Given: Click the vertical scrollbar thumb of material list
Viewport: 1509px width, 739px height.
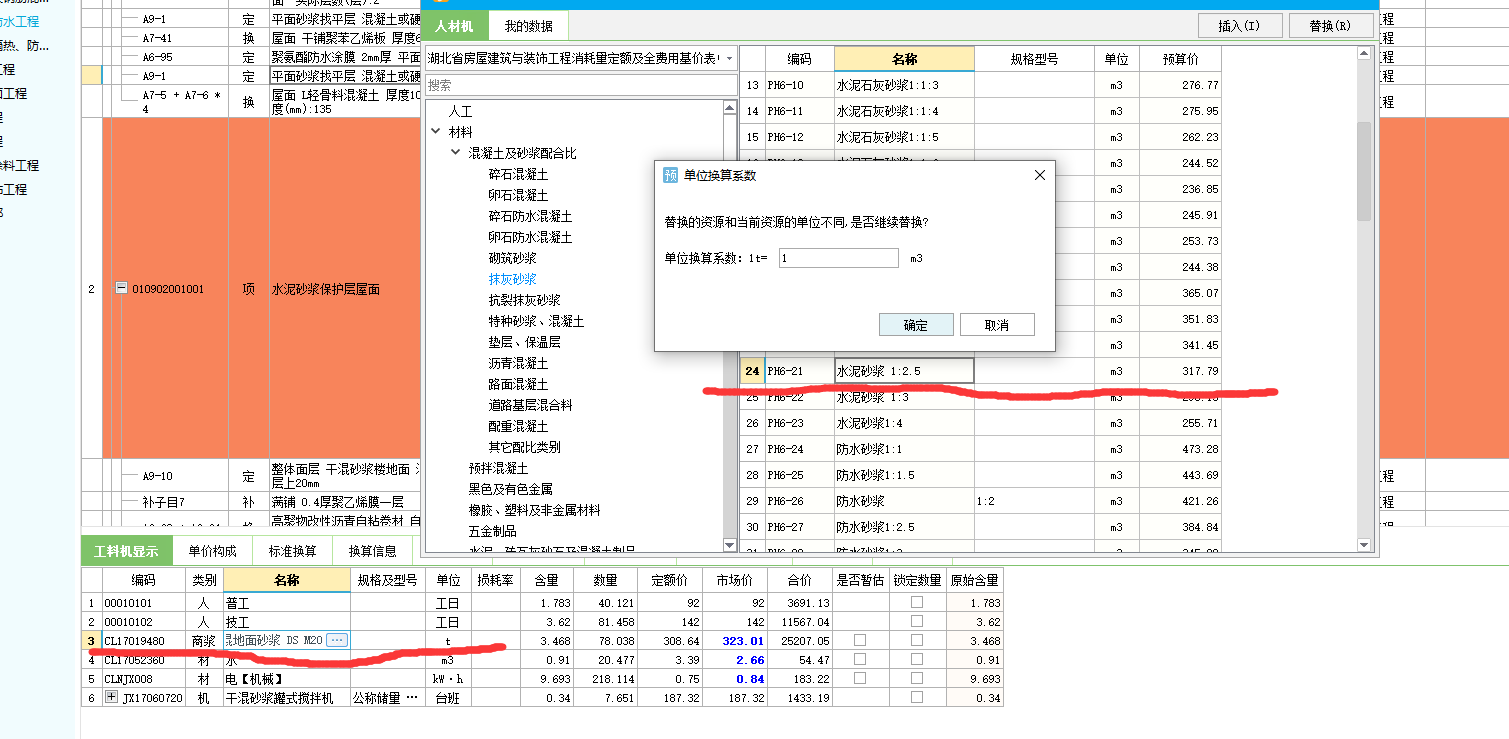Looking at the screenshot, I should point(1365,172).
